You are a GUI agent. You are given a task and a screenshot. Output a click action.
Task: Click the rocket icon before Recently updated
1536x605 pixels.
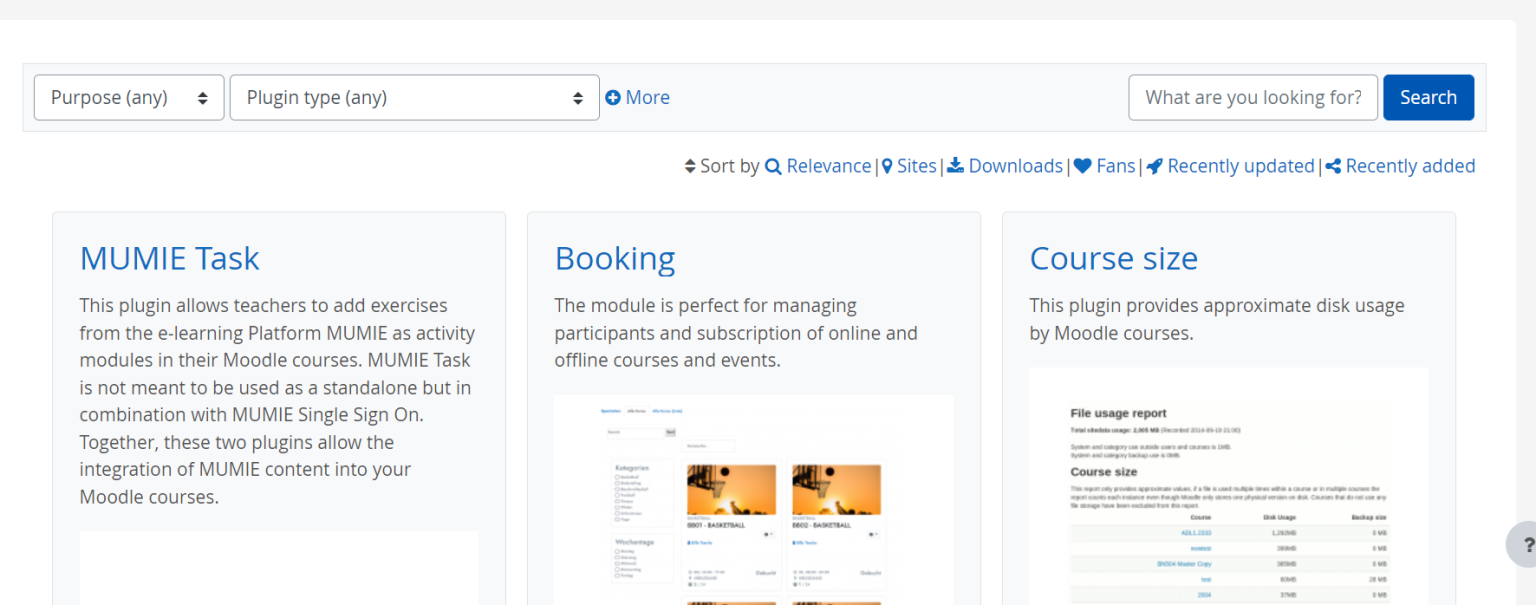(x=1155, y=166)
